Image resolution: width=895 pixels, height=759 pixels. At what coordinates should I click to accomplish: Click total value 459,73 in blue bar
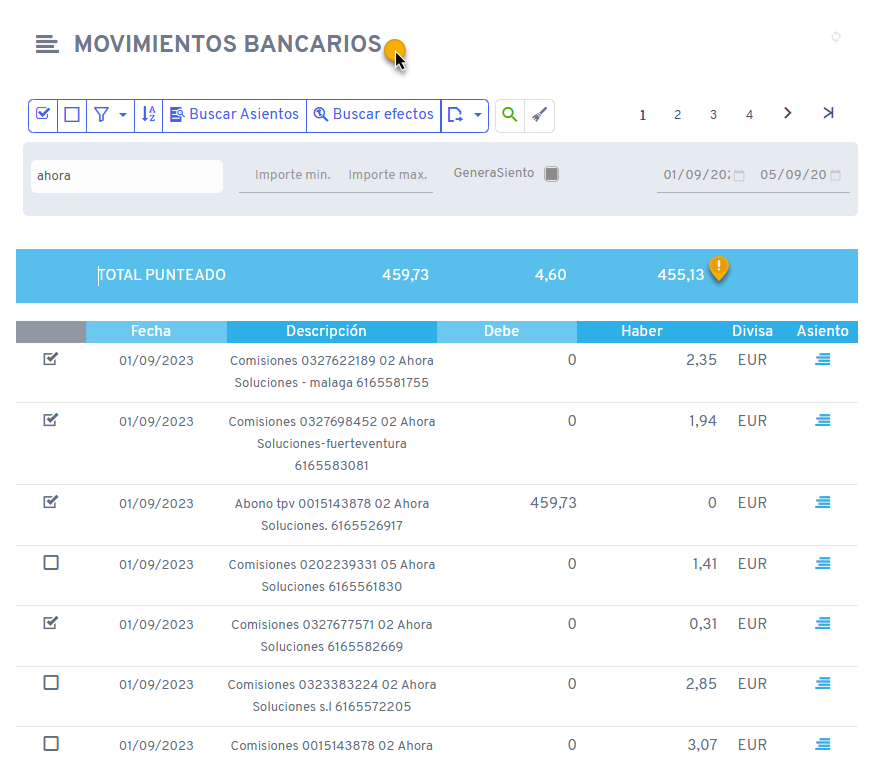(x=405, y=275)
